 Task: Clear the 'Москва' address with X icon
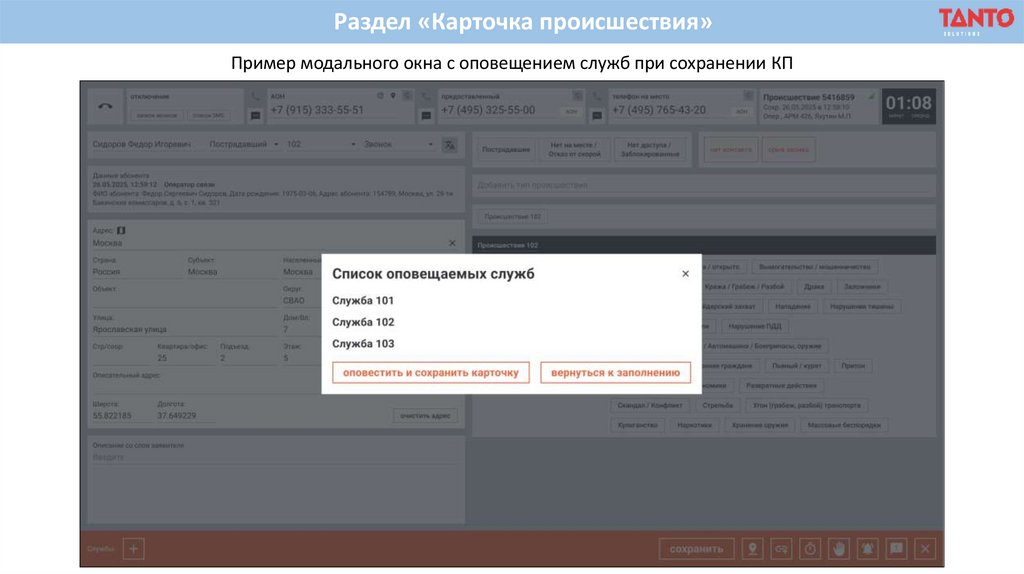pos(452,243)
